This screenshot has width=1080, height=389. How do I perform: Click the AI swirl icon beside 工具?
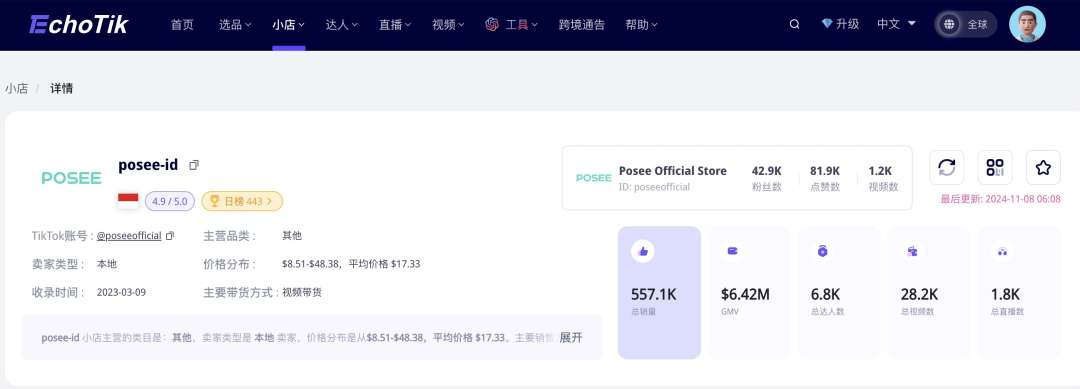point(492,25)
